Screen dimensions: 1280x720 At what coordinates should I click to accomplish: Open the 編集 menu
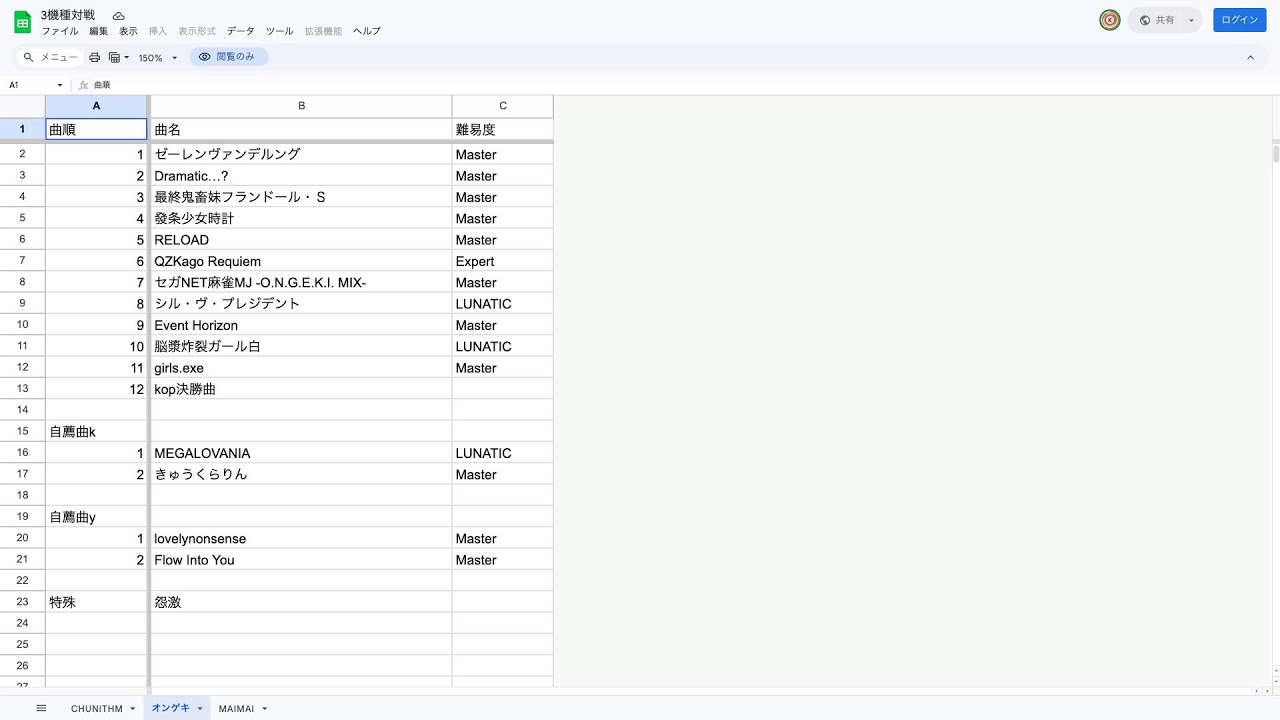98,31
